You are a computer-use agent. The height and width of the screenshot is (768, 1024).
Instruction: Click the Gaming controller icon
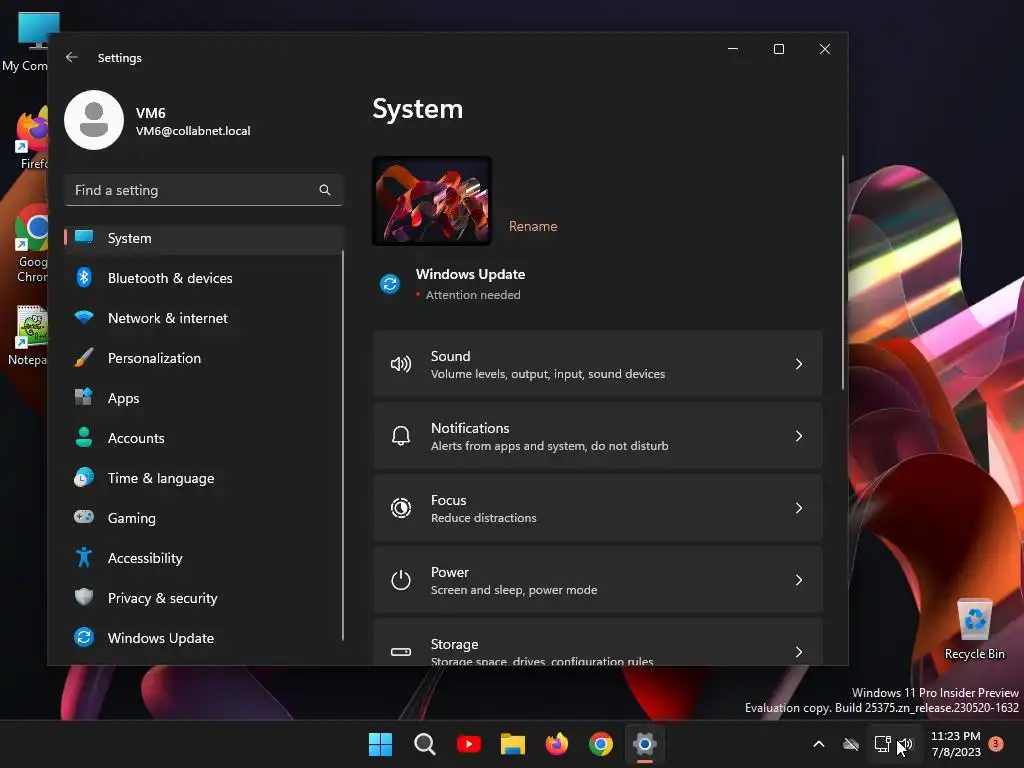click(x=84, y=517)
